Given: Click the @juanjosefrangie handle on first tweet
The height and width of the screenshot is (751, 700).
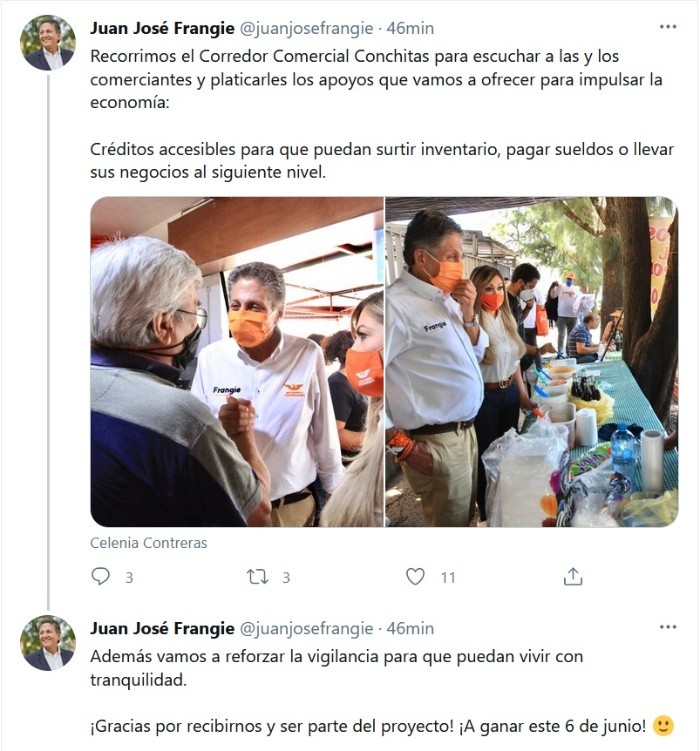Looking at the screenshot, I should (306, 28).
